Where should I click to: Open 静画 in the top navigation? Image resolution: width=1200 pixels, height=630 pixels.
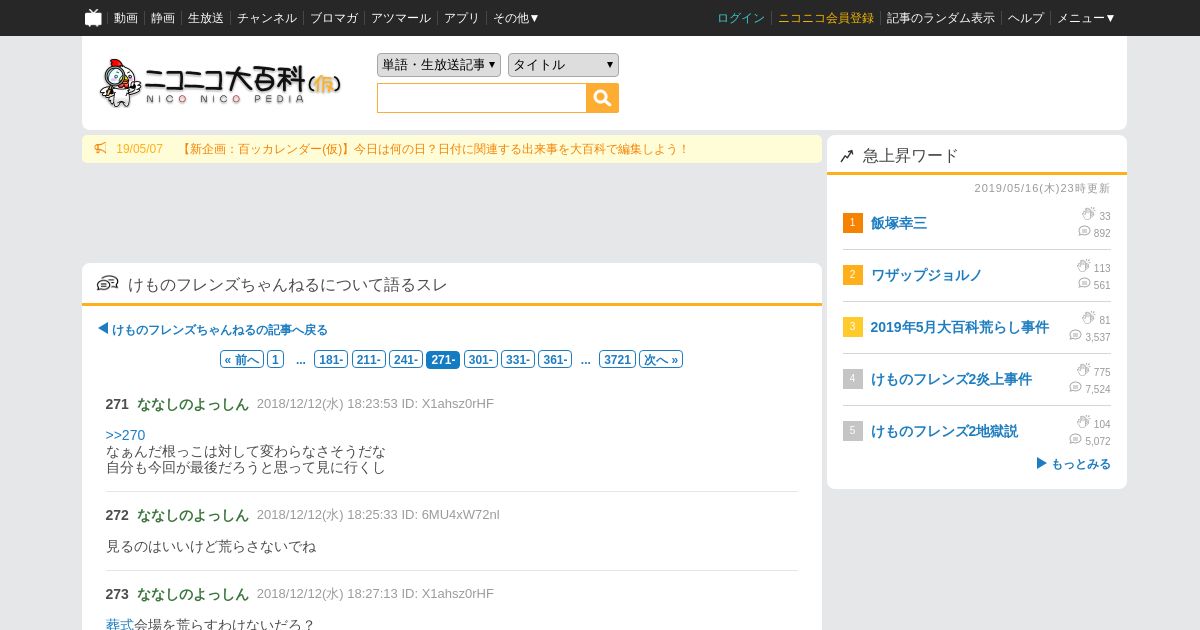pos(163,18)
